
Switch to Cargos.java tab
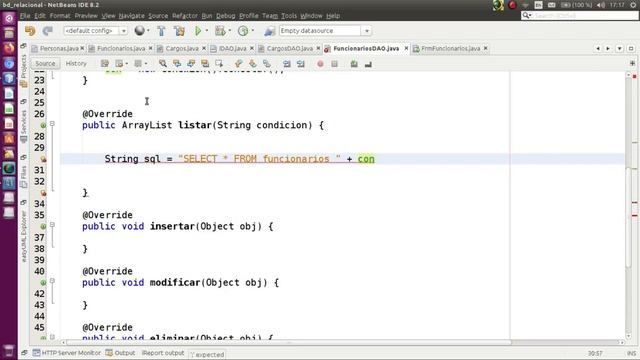(182, 49)
